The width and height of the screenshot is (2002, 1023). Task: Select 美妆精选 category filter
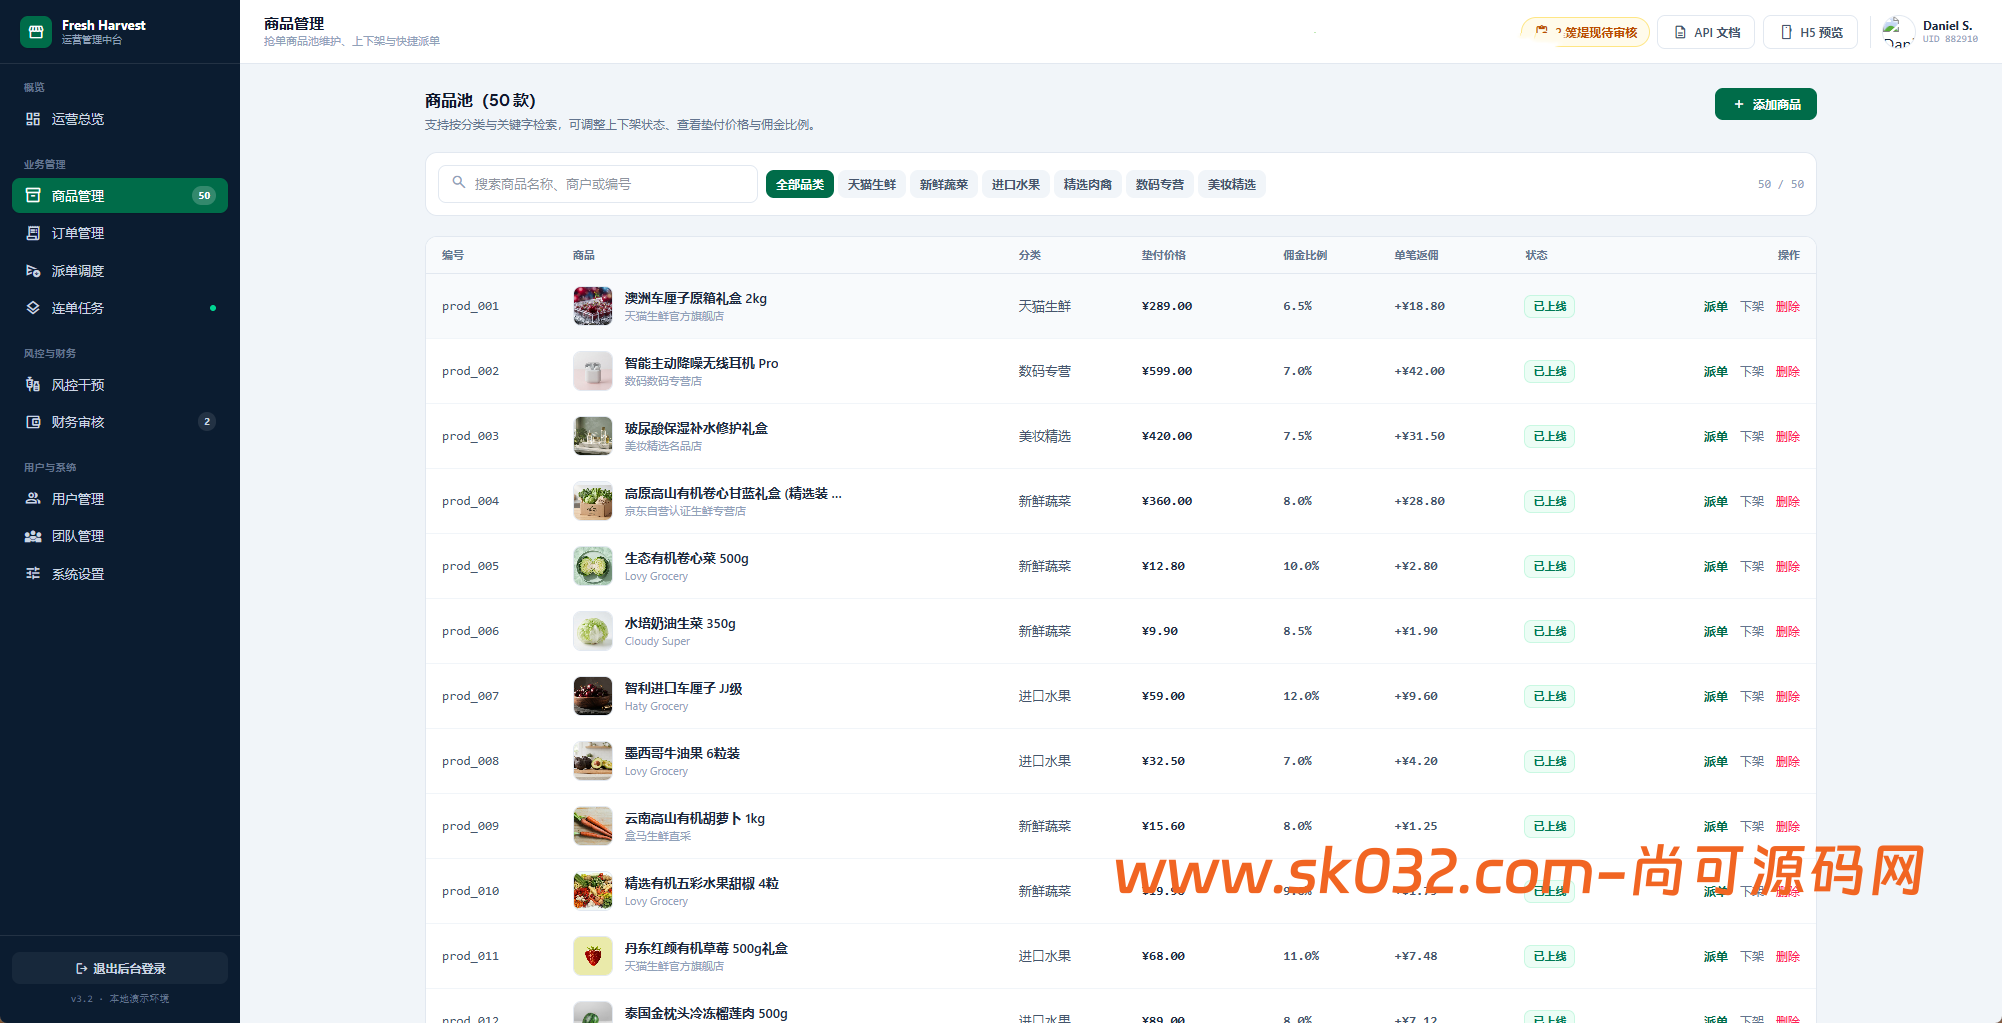pos(1232,184)
